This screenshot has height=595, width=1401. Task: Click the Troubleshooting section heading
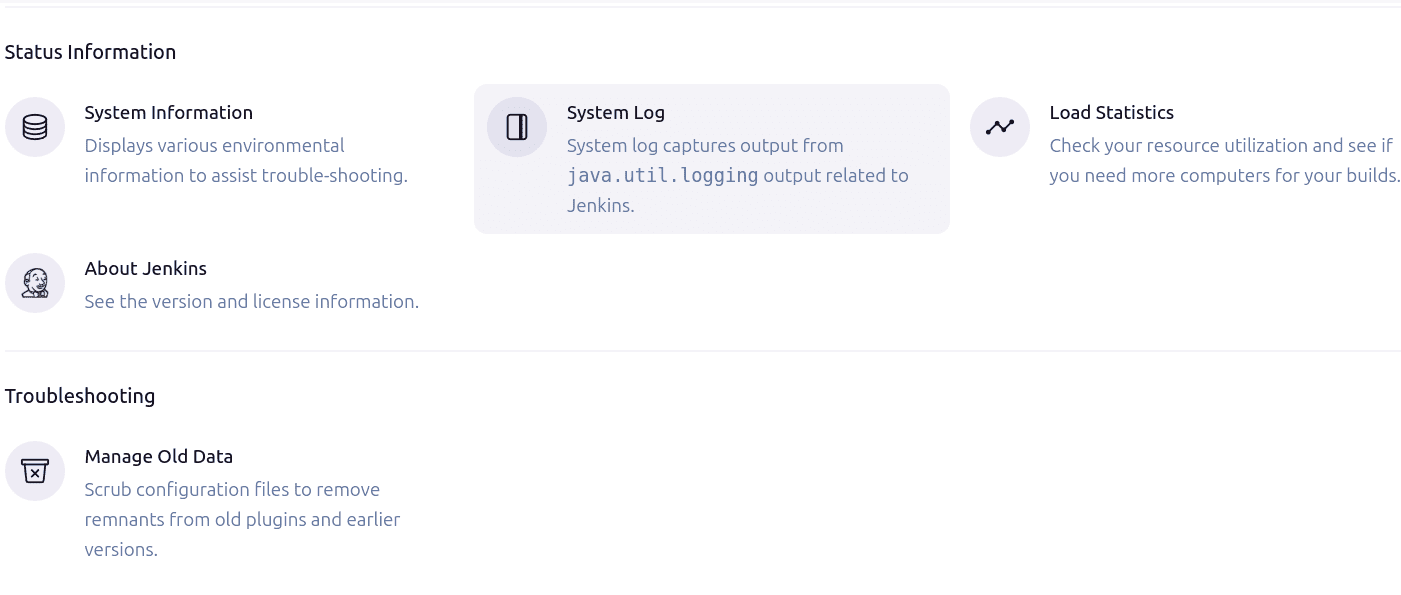pyautogui.click(x=80, y=396)
